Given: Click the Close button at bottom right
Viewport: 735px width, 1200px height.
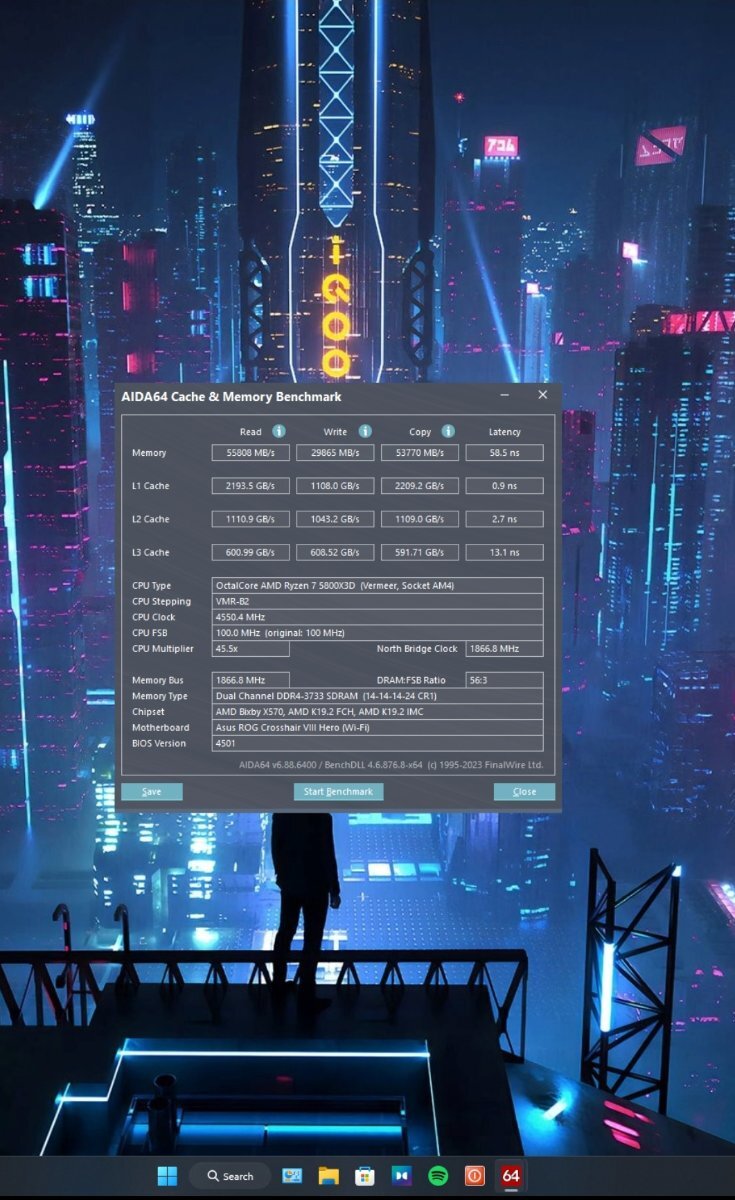Looking at the screenshot, I should (524, 792).
